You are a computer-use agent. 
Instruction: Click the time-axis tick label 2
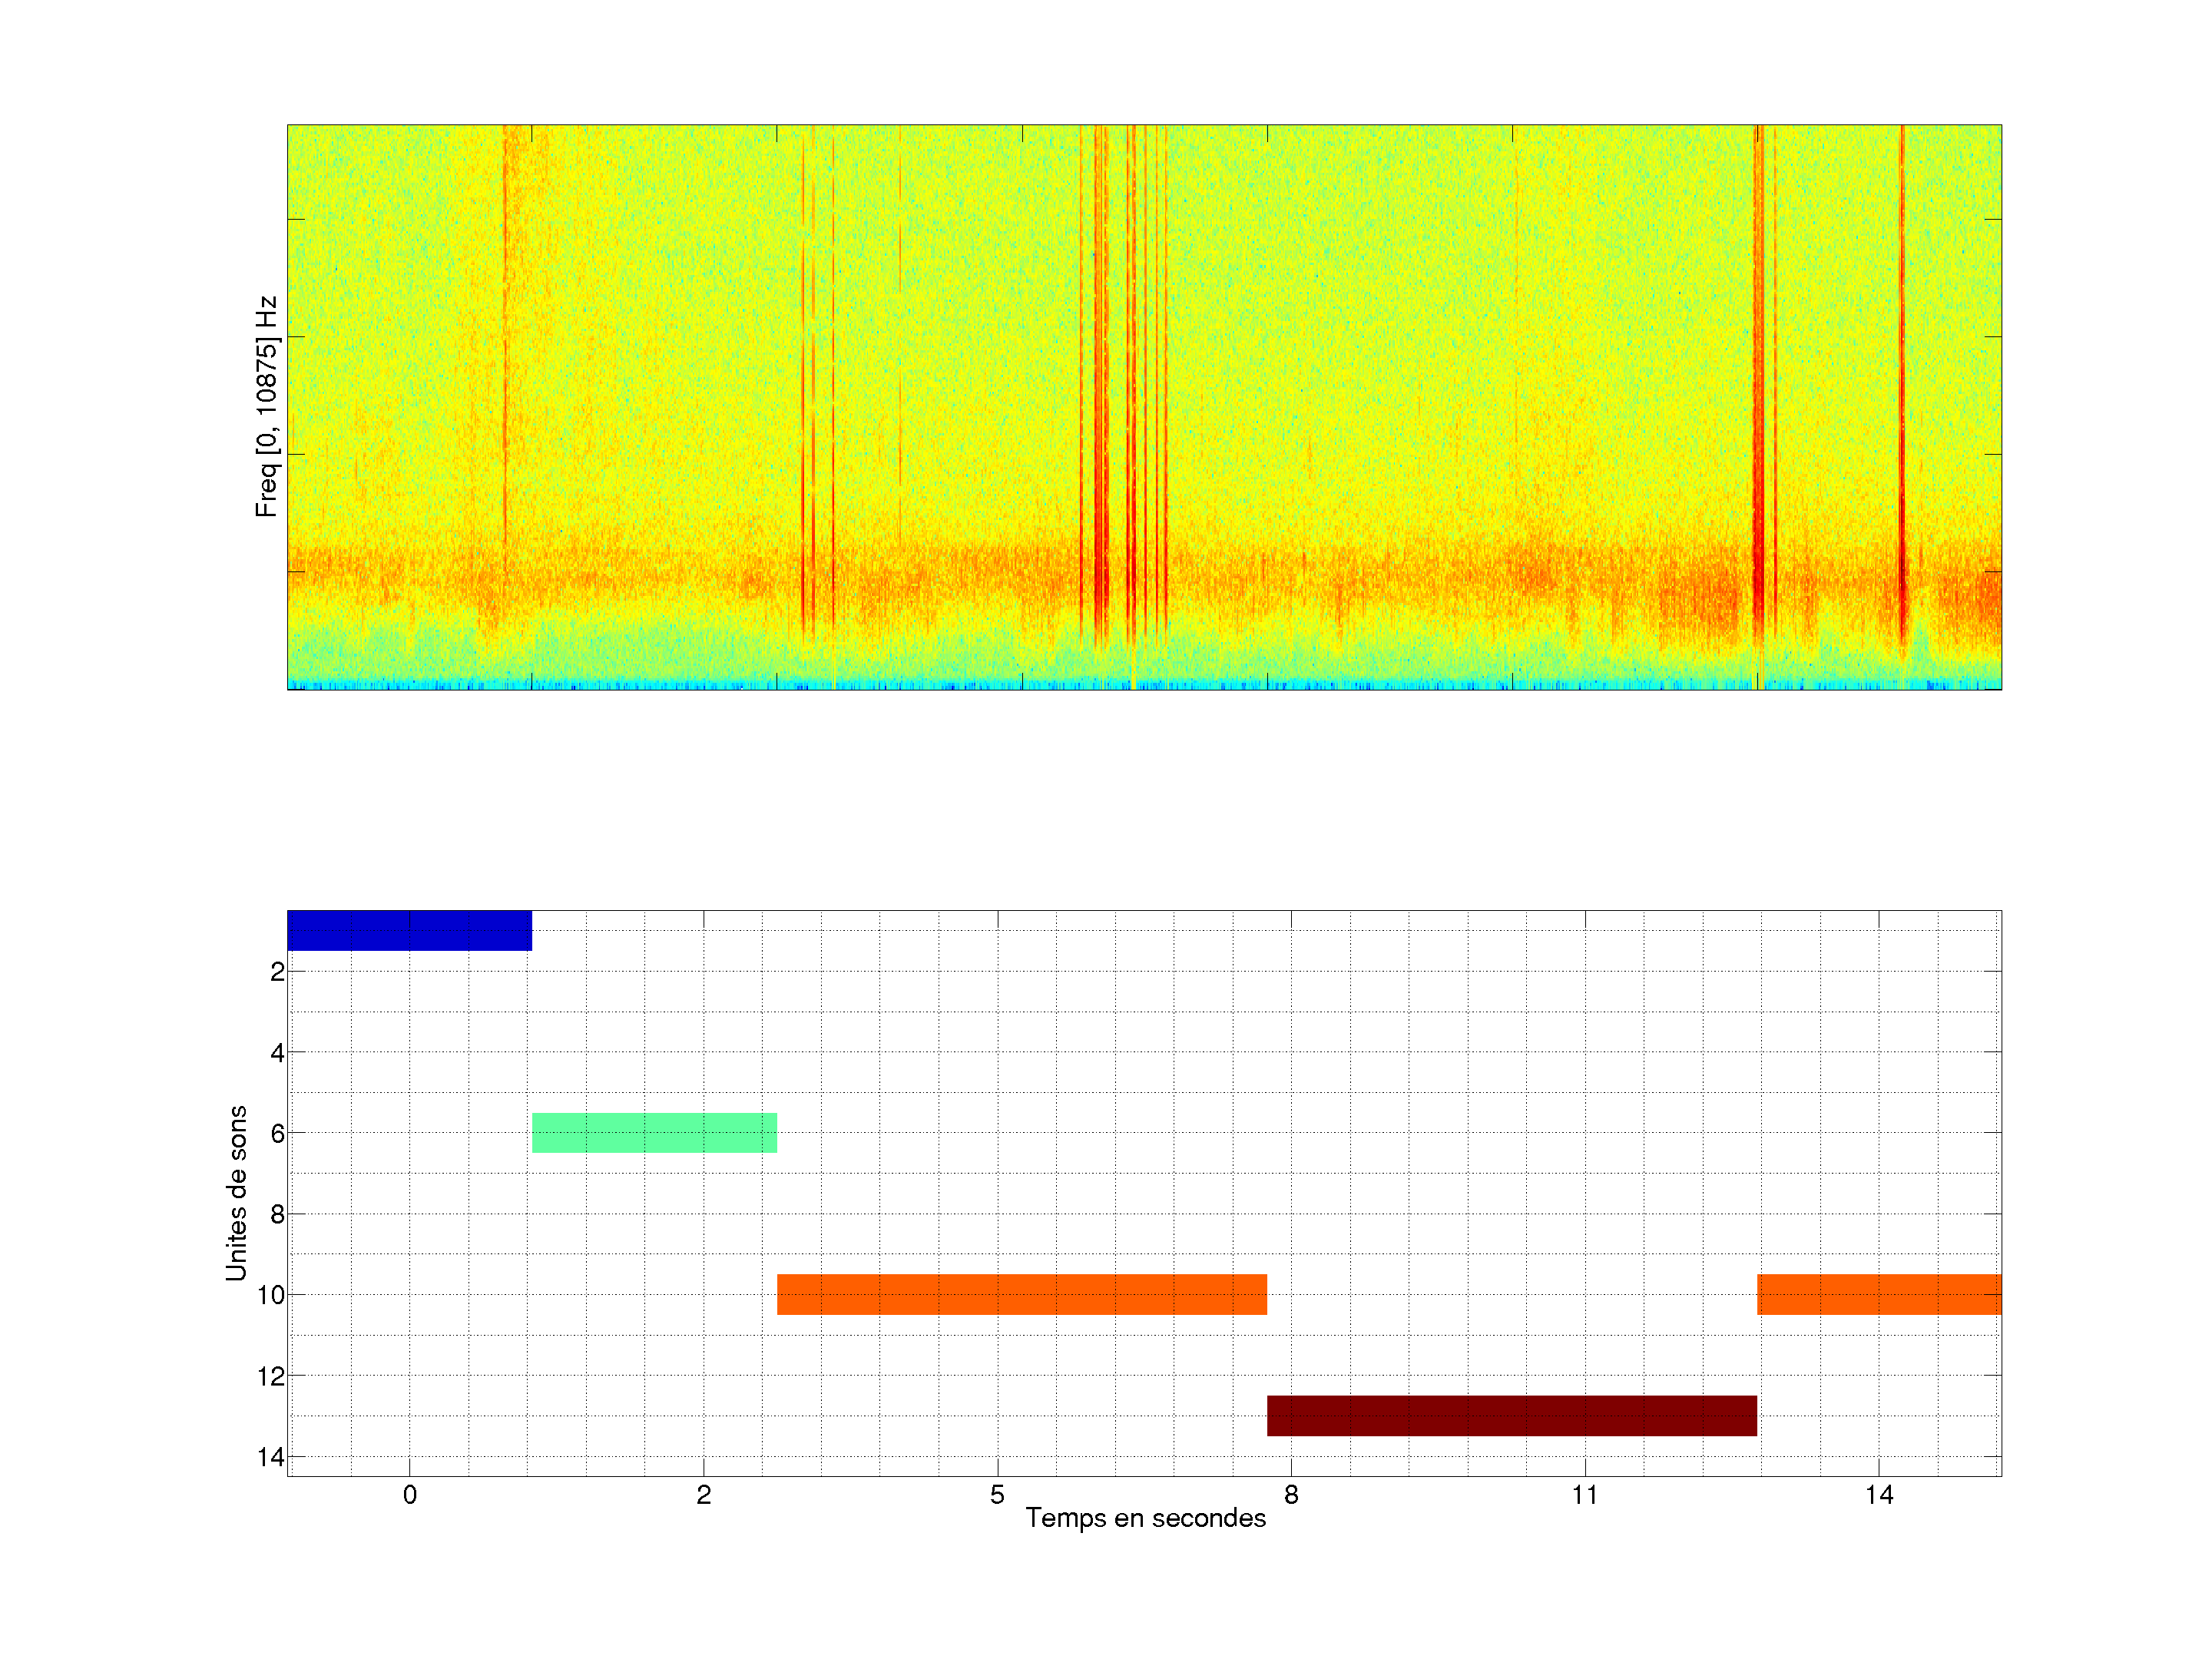(x=703, y=1495)
